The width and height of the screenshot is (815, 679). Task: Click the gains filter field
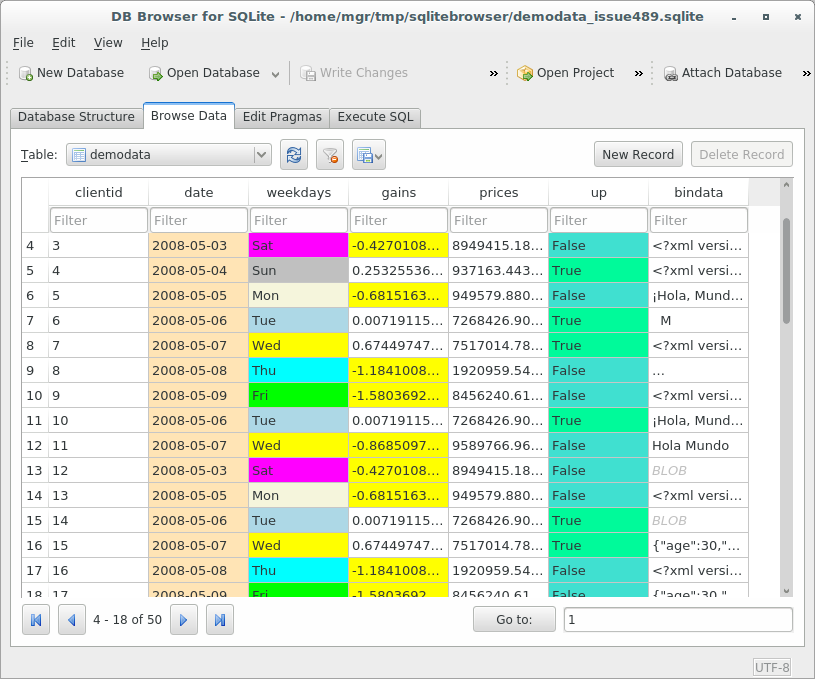[399, 220]
